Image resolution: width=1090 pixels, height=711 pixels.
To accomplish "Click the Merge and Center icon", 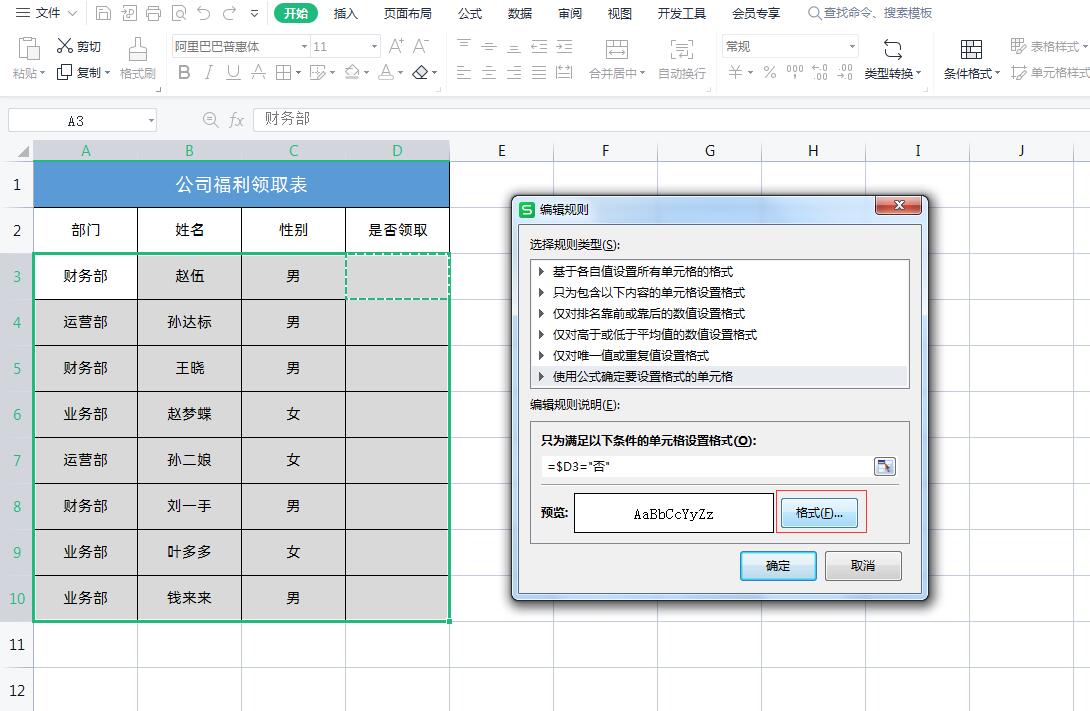I will [617, 49].
